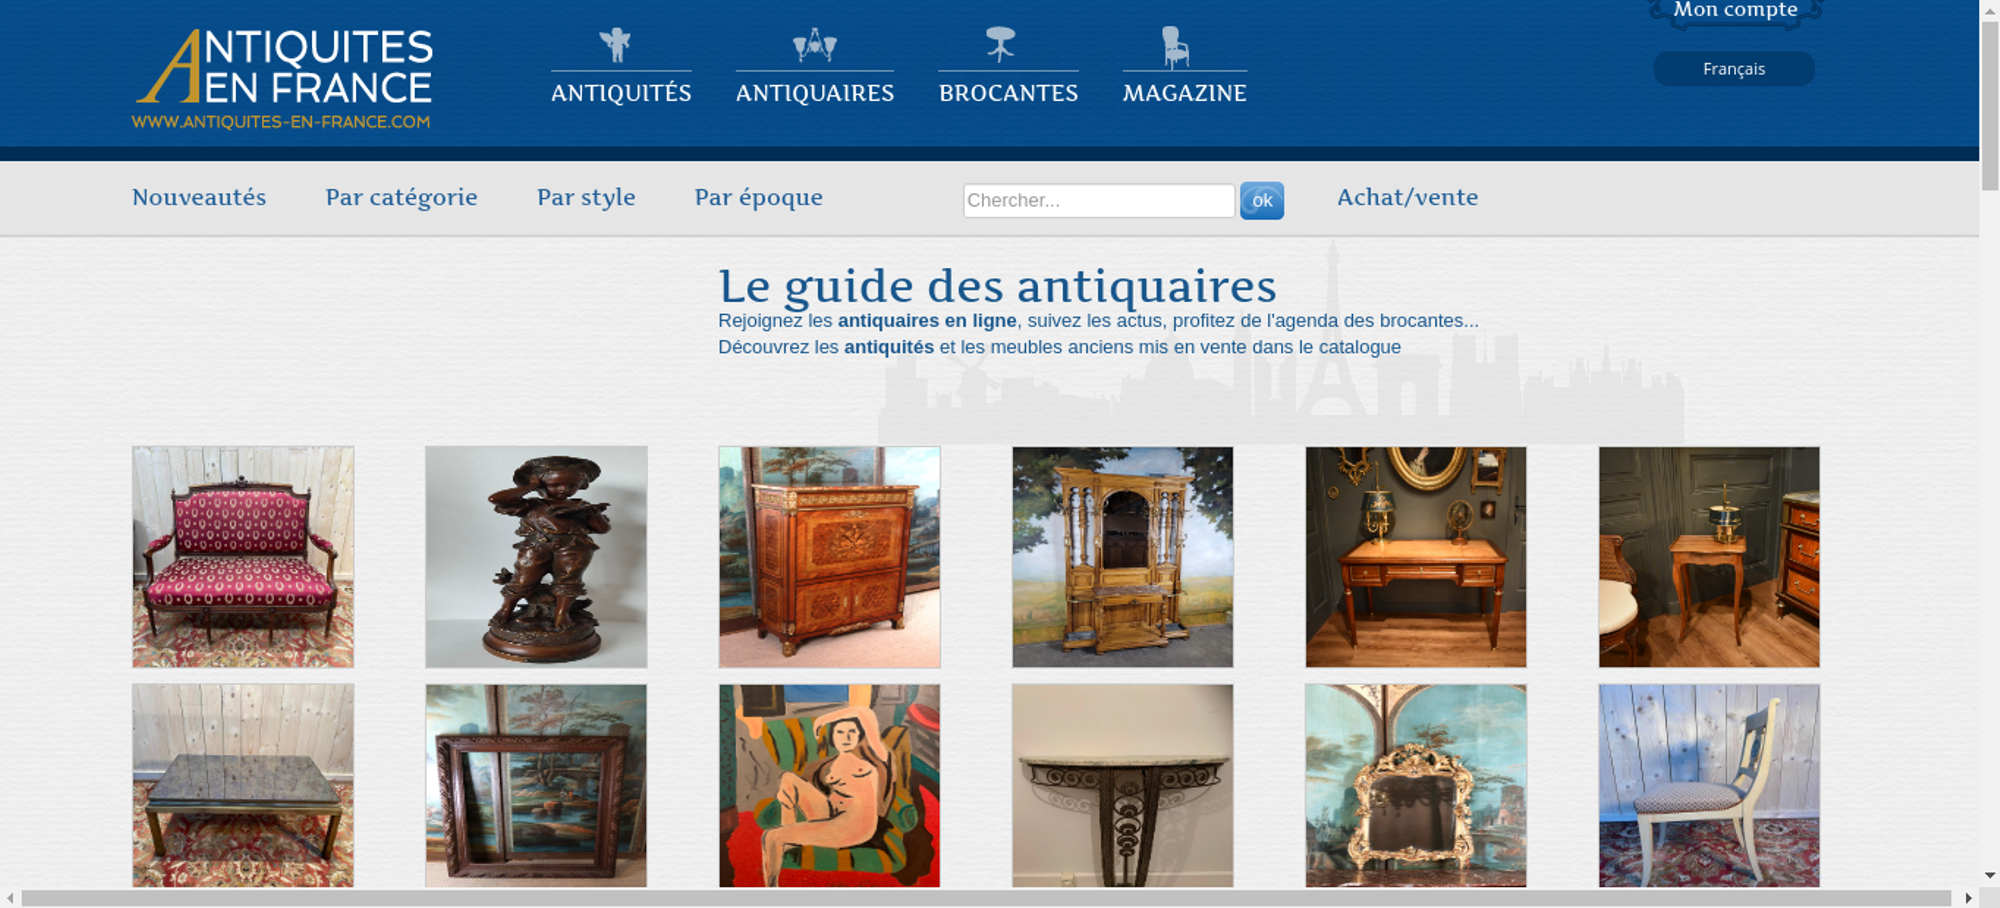Screen dimensions: 2000x908
Task: Open the Français language selector
Action: pos(1734,69)
